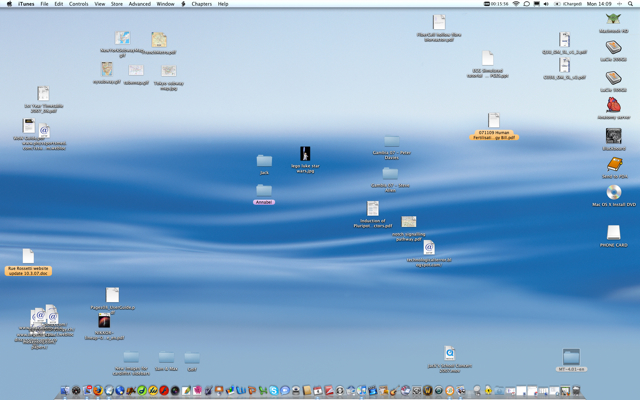Click the battery Charged indicator

568,4
